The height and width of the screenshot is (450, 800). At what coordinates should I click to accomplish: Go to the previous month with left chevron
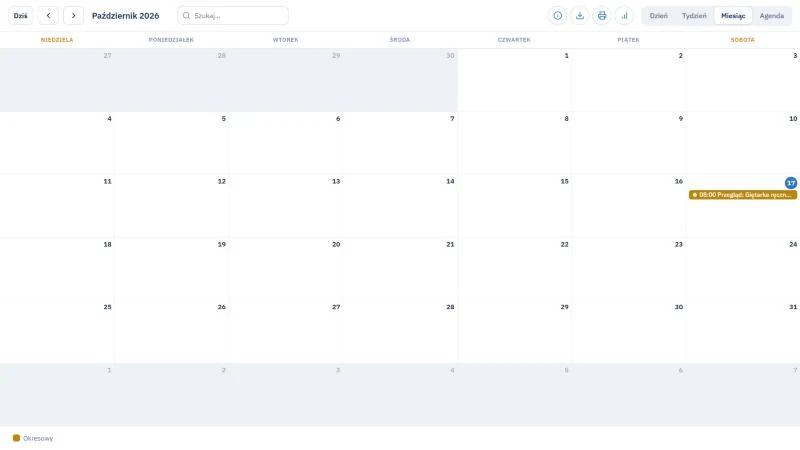click(x=48, y=16)
